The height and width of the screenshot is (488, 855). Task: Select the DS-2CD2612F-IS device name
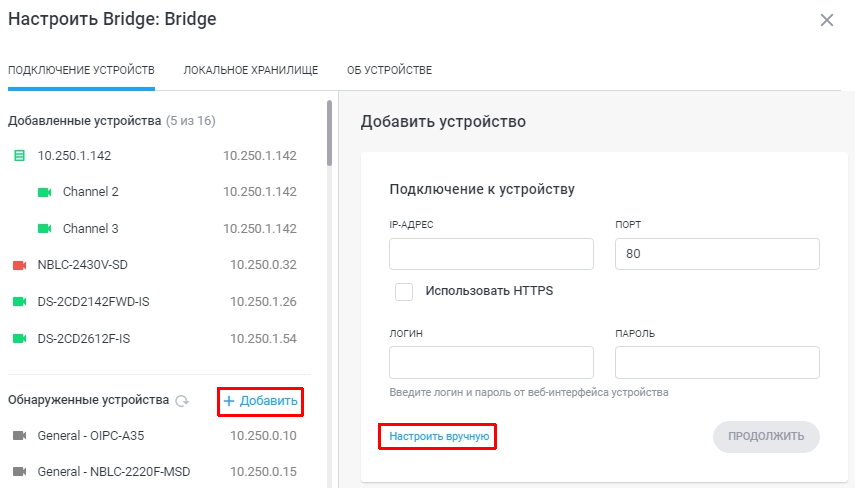point(83,339)
